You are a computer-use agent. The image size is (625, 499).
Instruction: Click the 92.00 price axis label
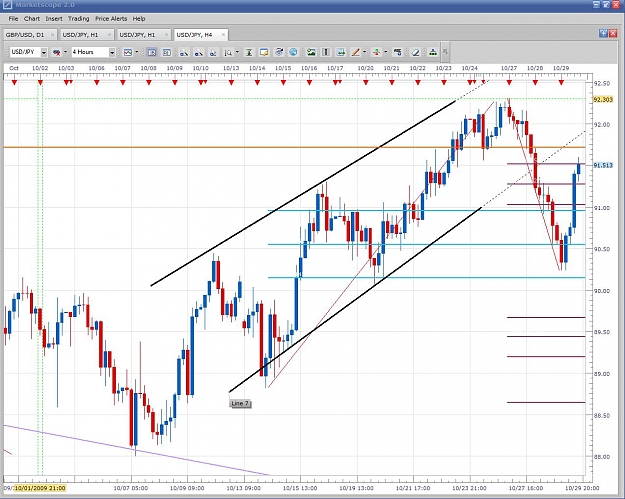tap(601, 125)
